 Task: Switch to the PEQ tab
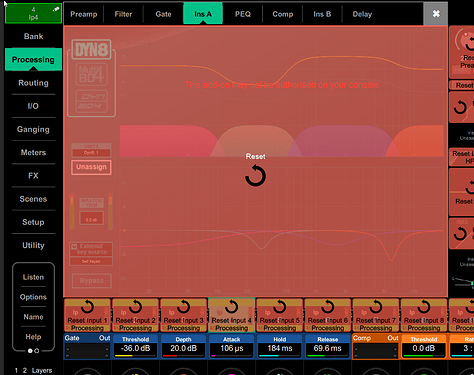[x=243, y=14]
